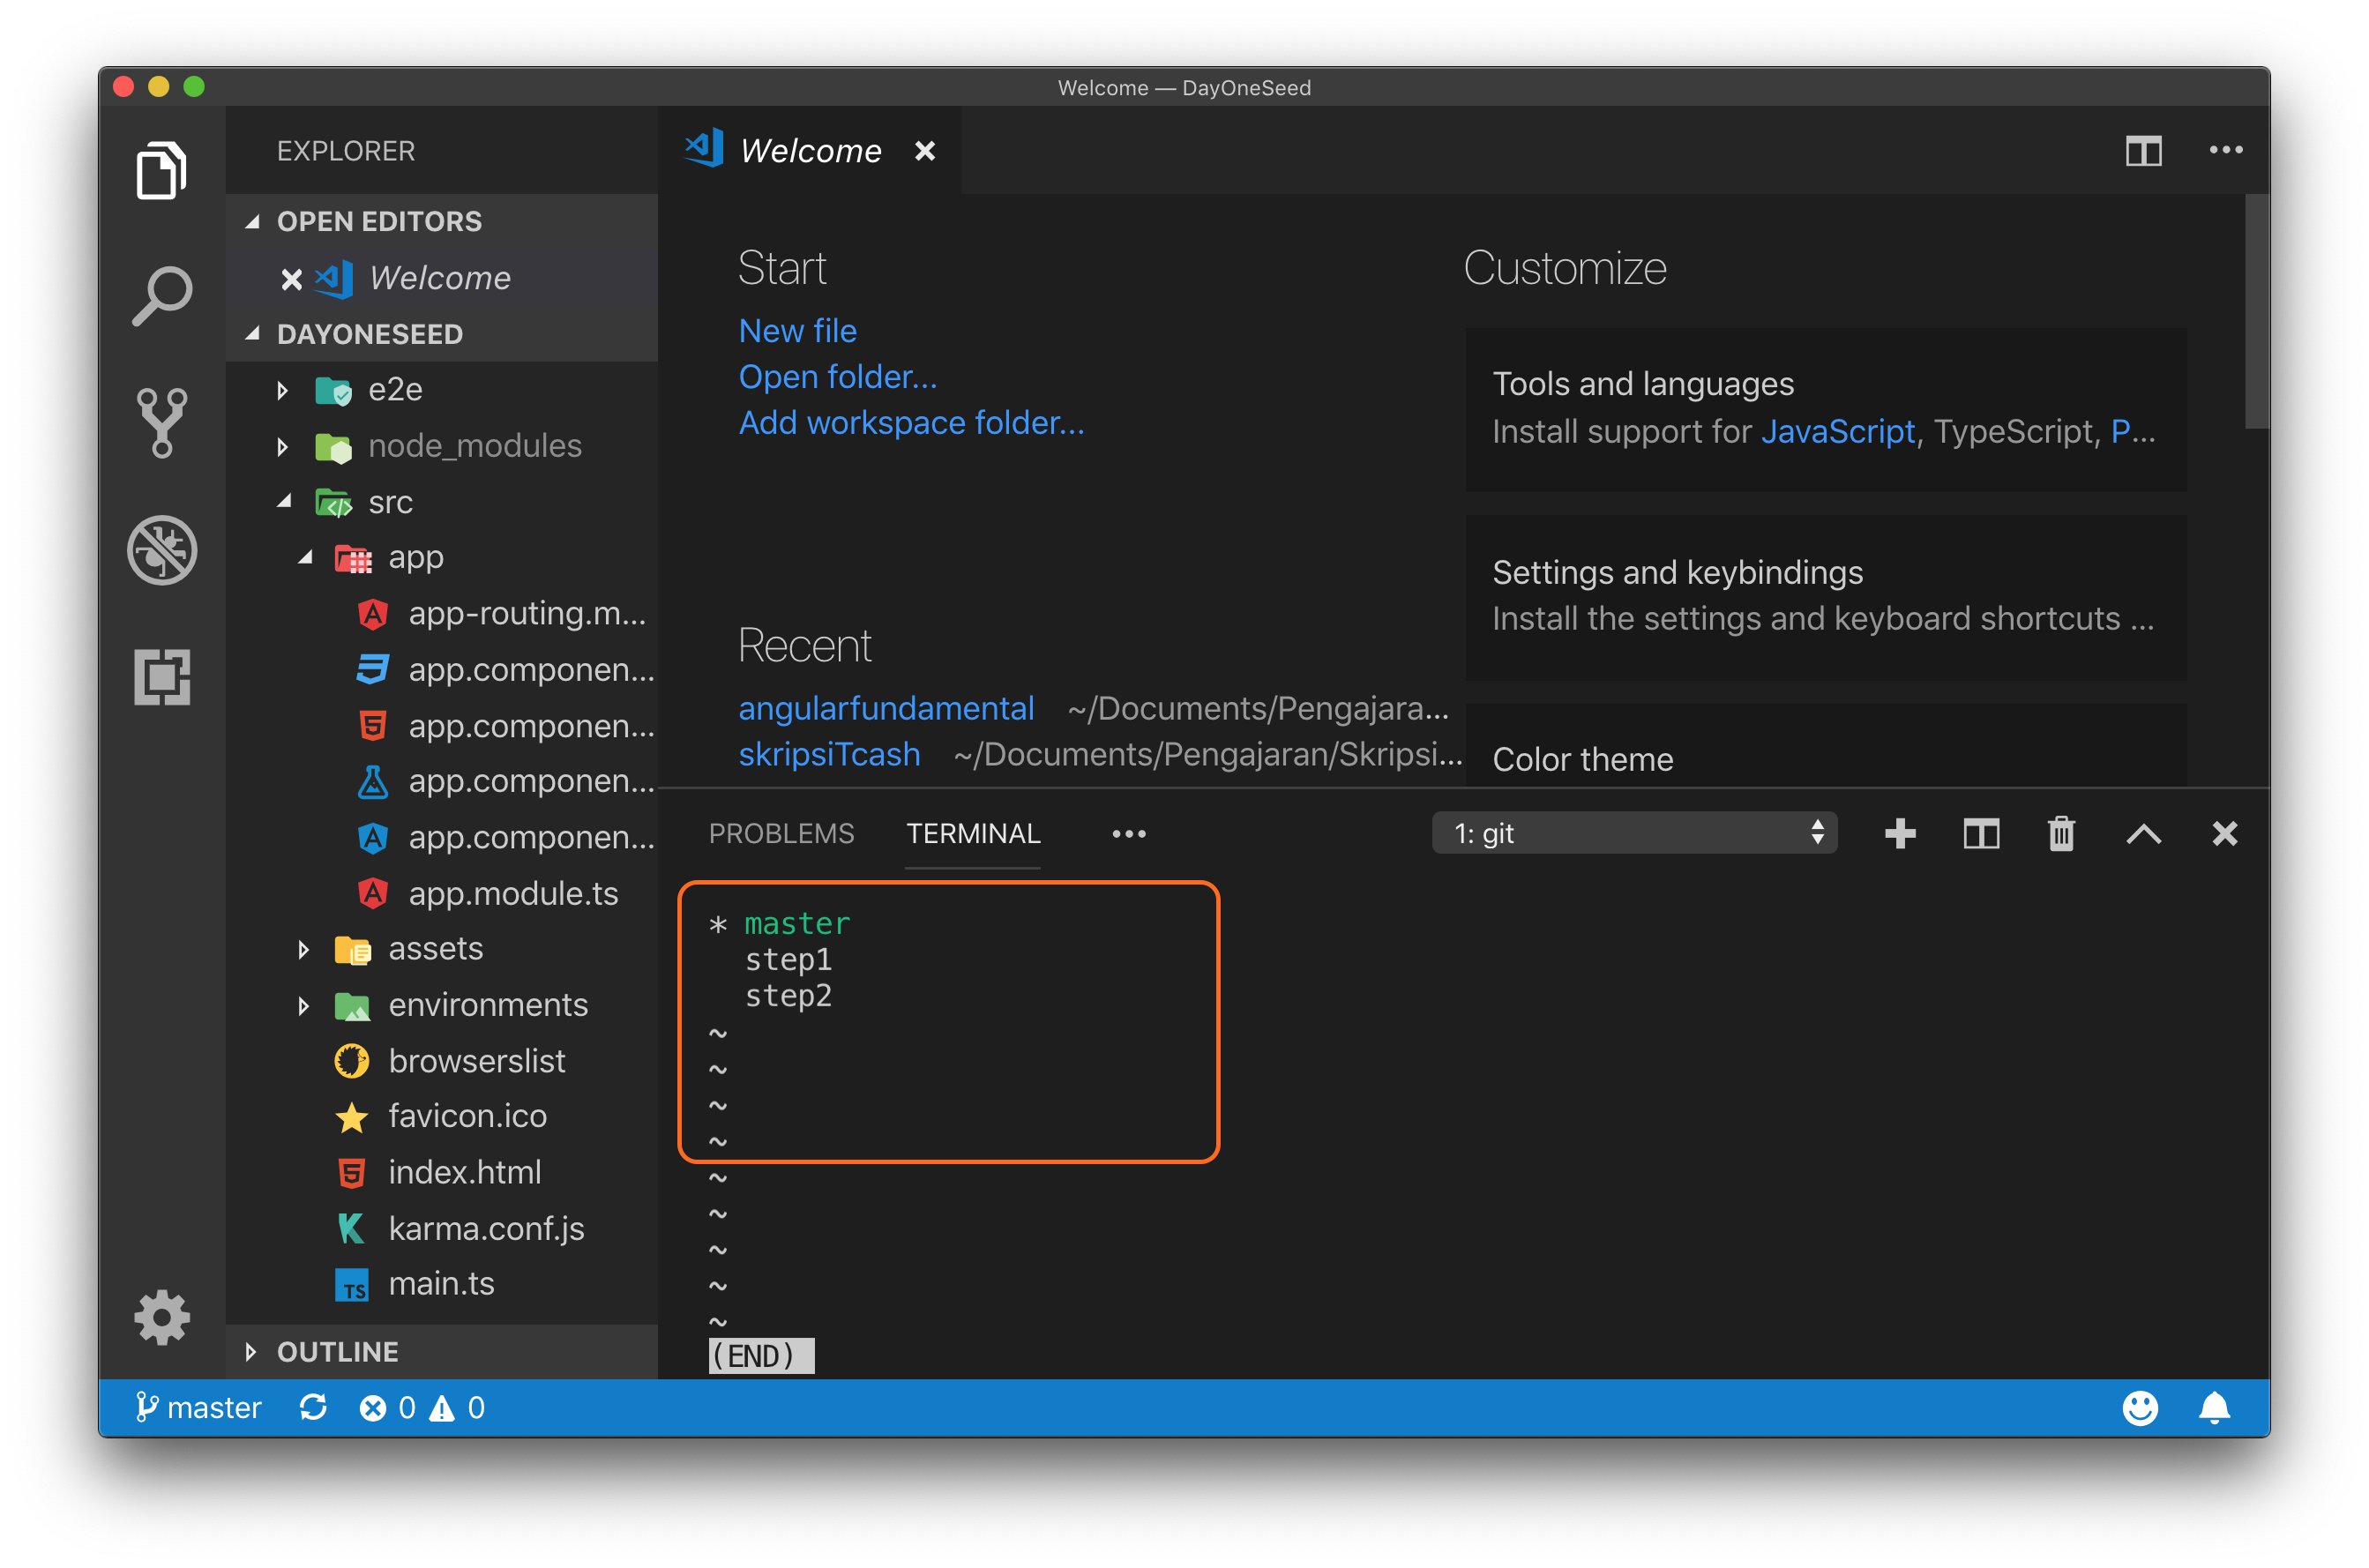
Task: Open recent project angularfundamental
Action: 885,708
